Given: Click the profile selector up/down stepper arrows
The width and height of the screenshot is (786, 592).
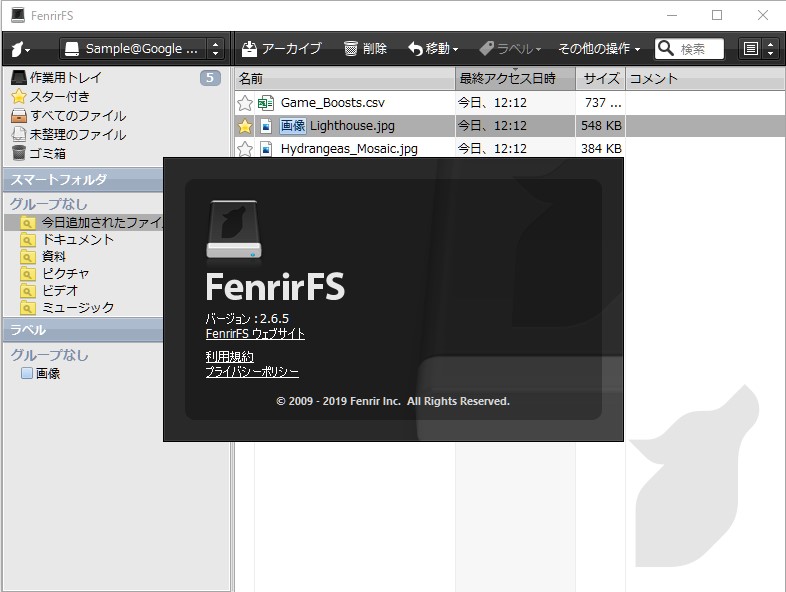Looking at the screenshot, I should [x=216, y=49].
